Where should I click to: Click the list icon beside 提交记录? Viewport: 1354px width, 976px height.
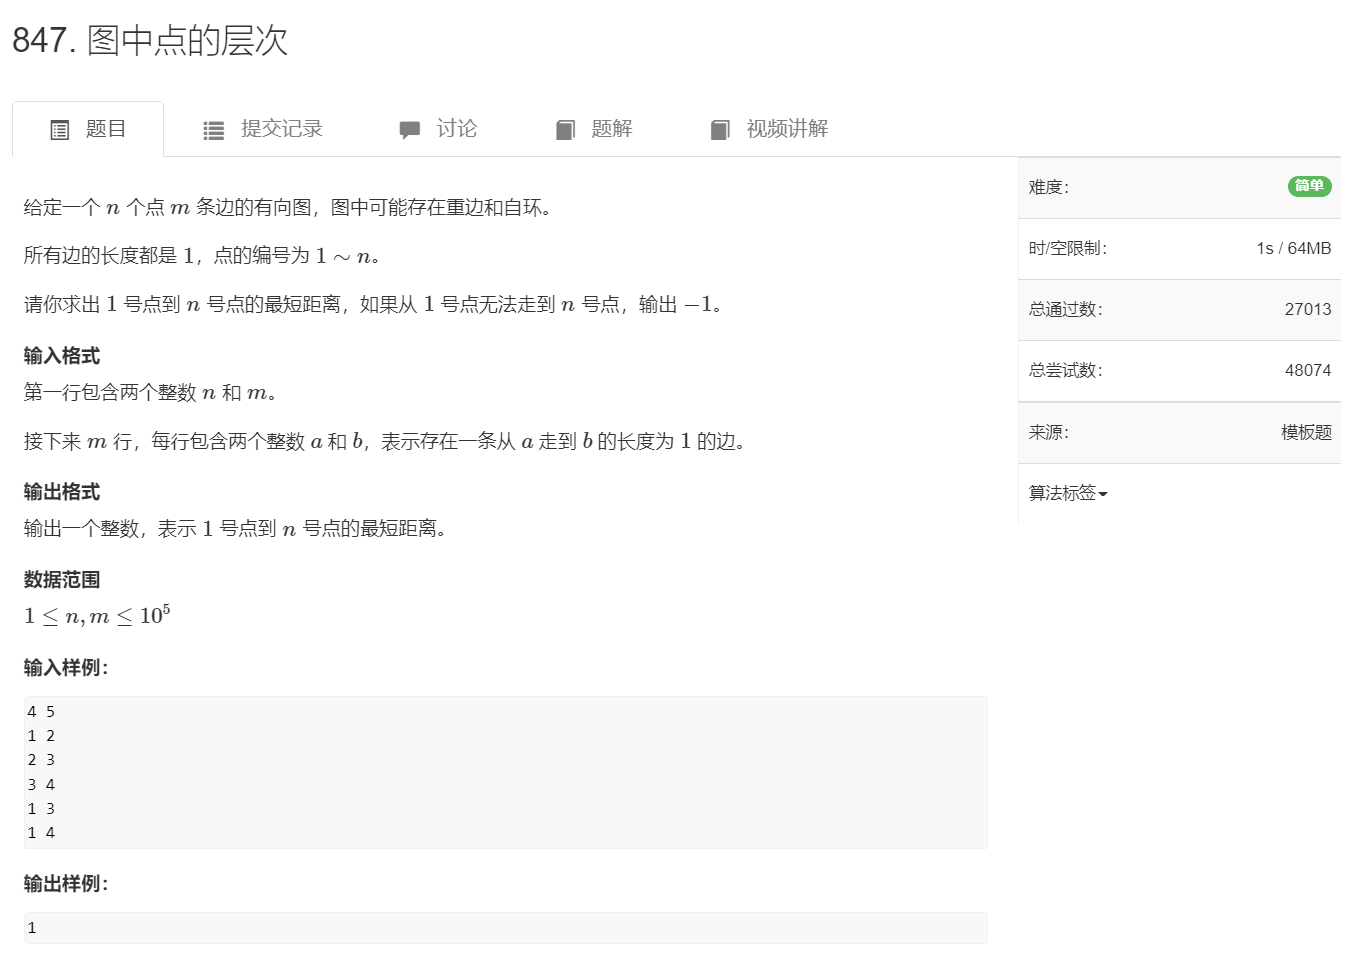(x=213, y=129)
